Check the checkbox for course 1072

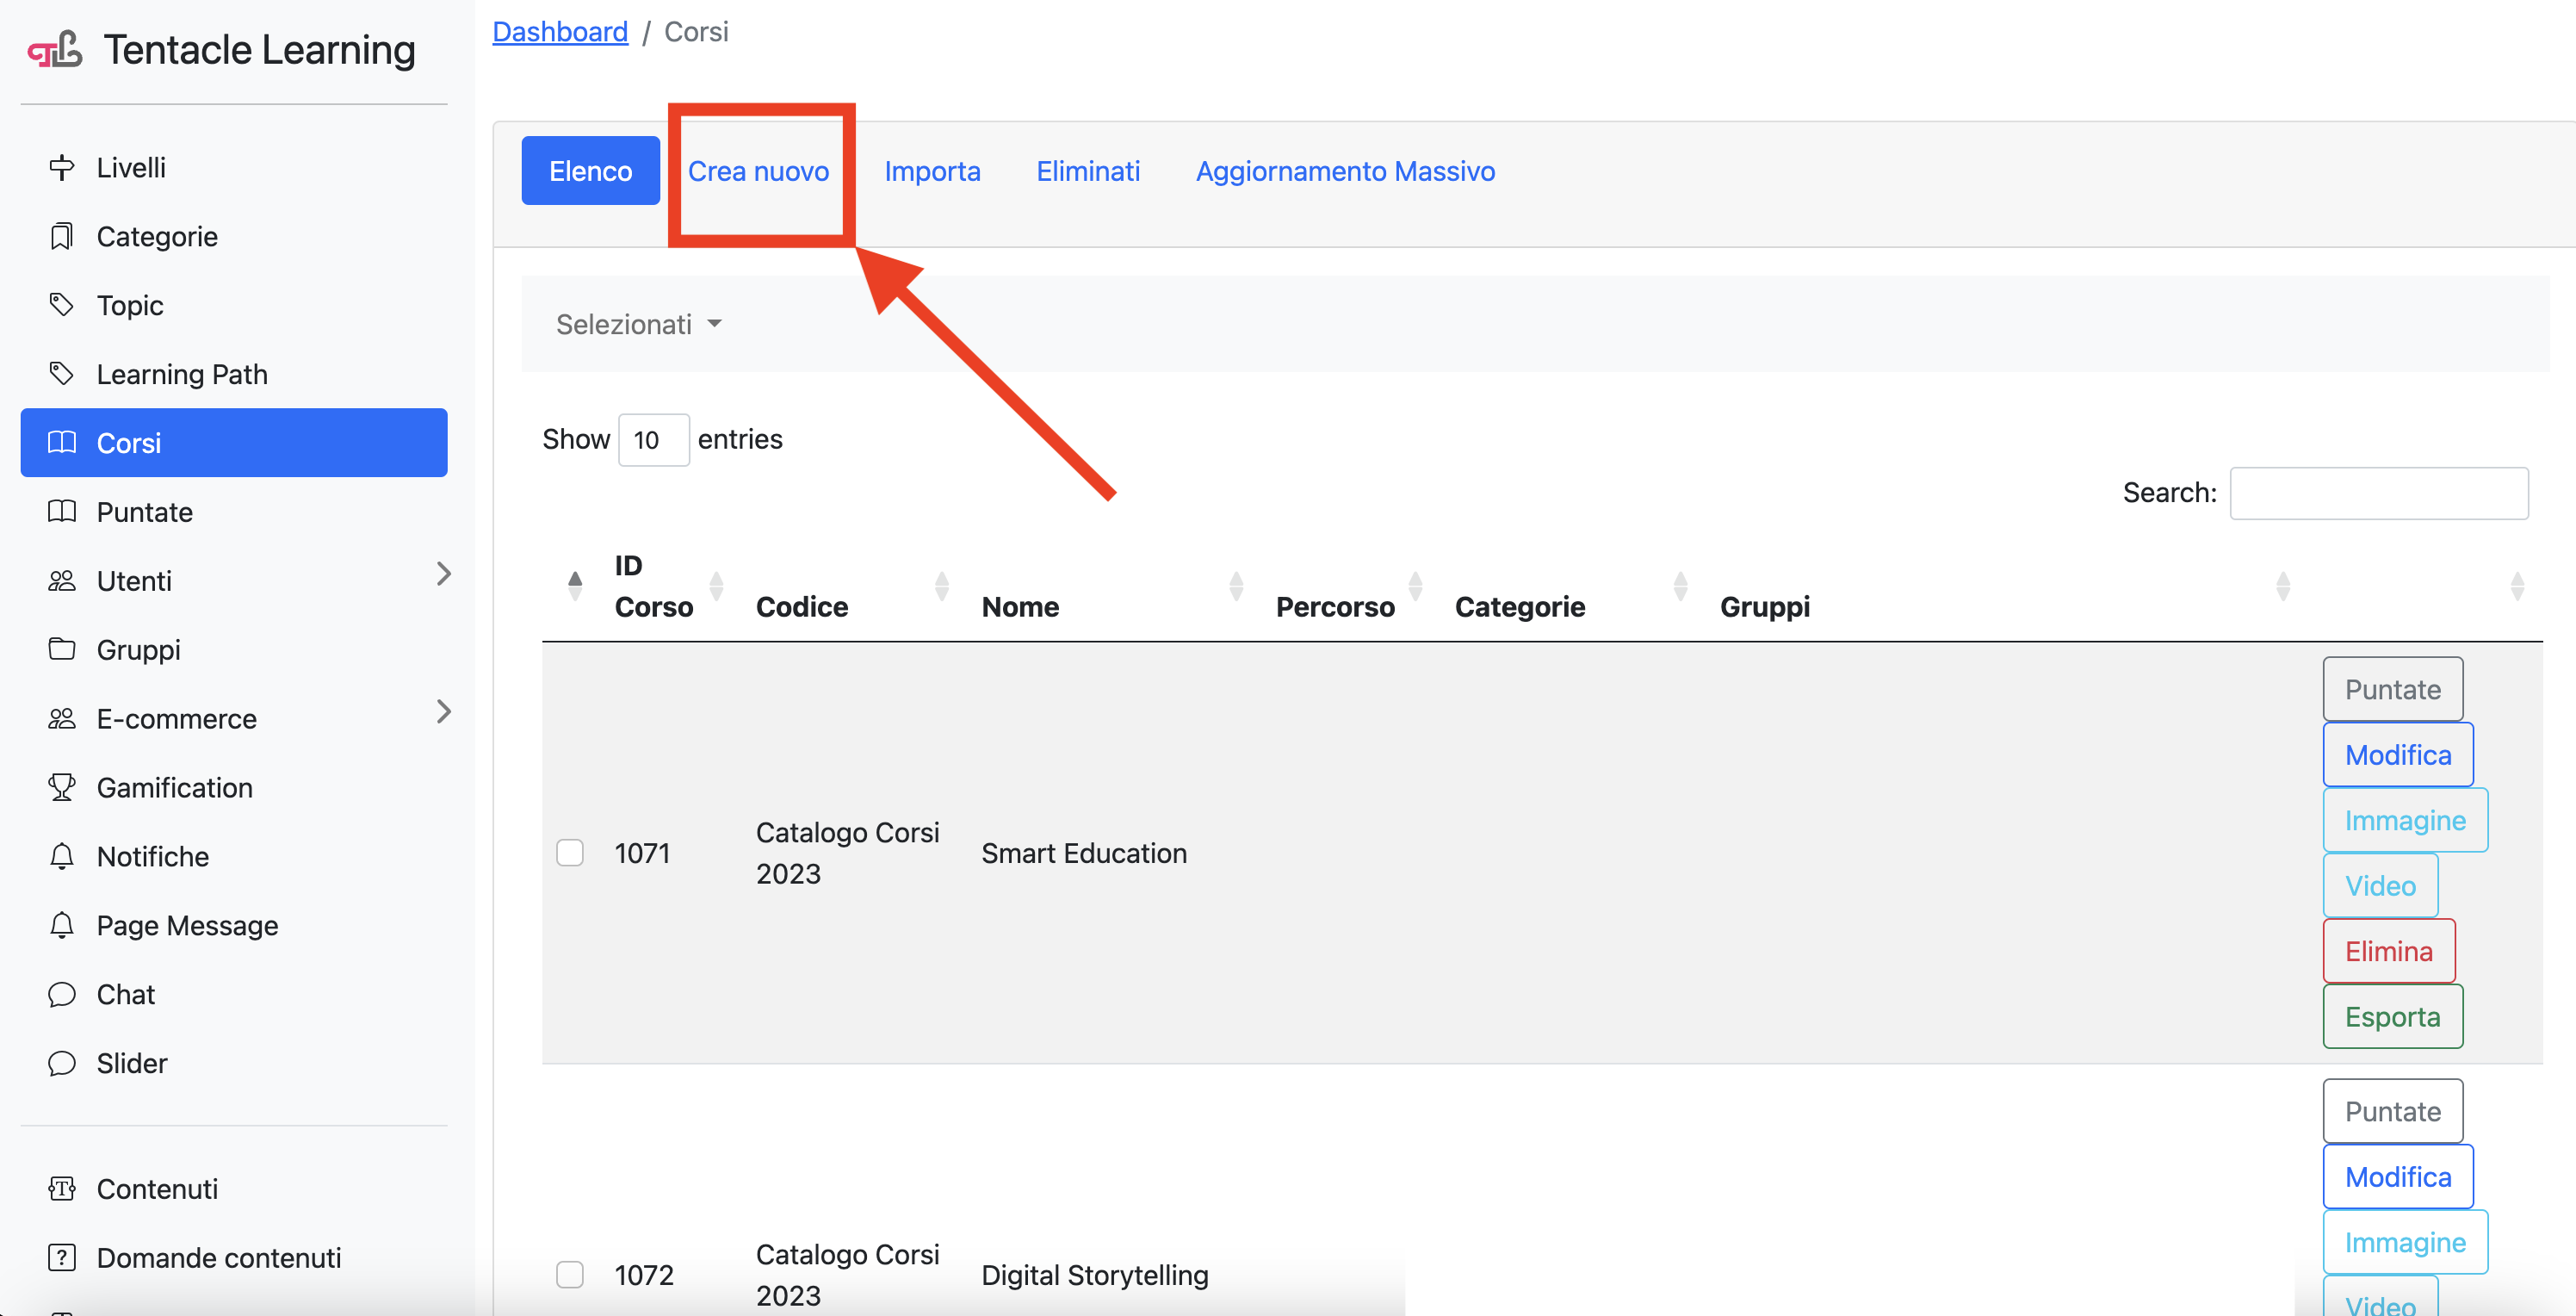pos(570,1275)
